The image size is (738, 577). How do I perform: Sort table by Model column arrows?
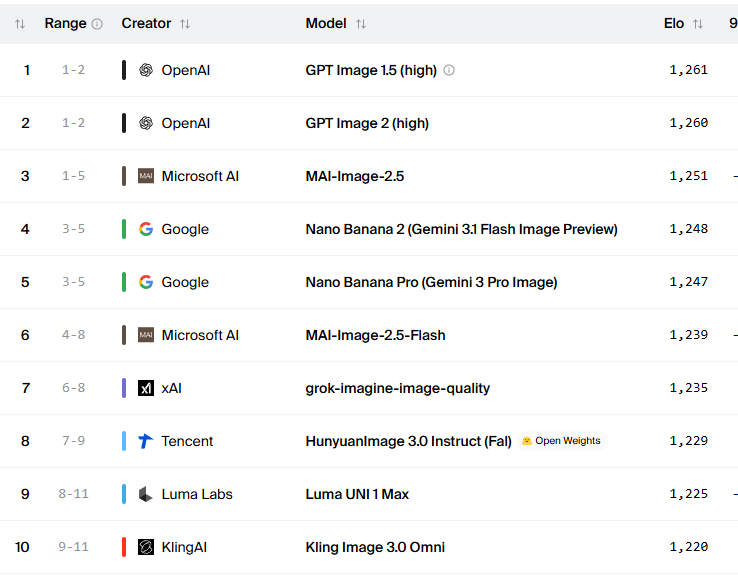[361, 24]
